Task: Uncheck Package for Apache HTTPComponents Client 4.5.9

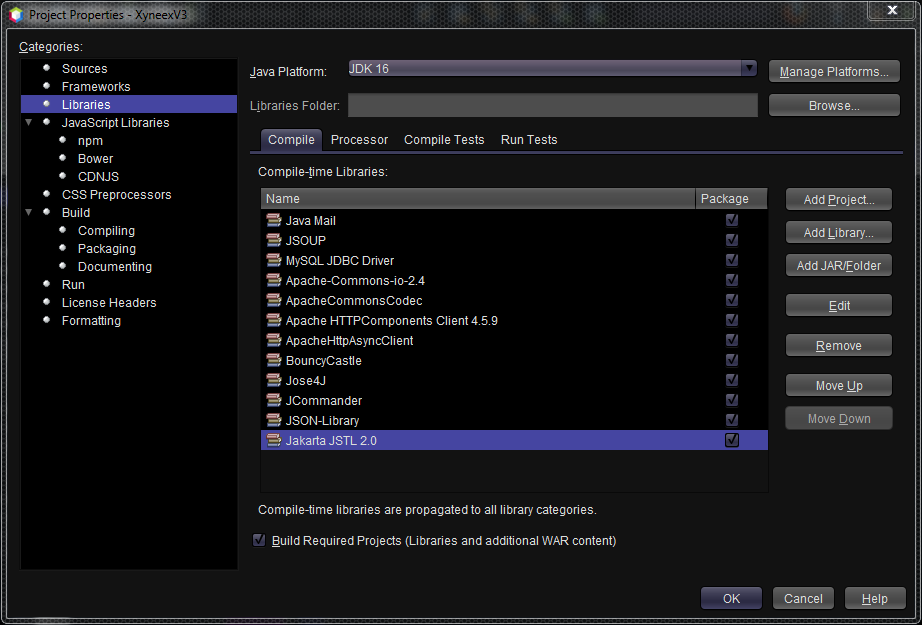Action: 731,320
